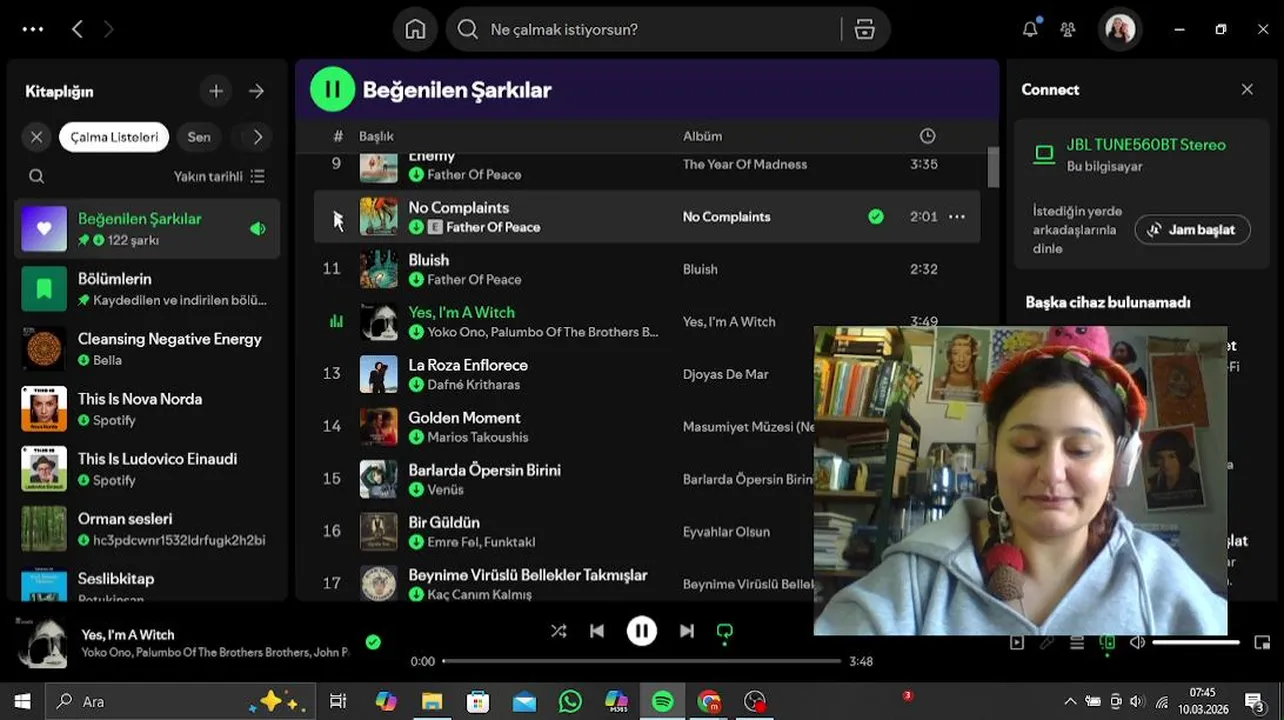Go back with the left arrow
The image size is (1284, 720).
point(77,29)
